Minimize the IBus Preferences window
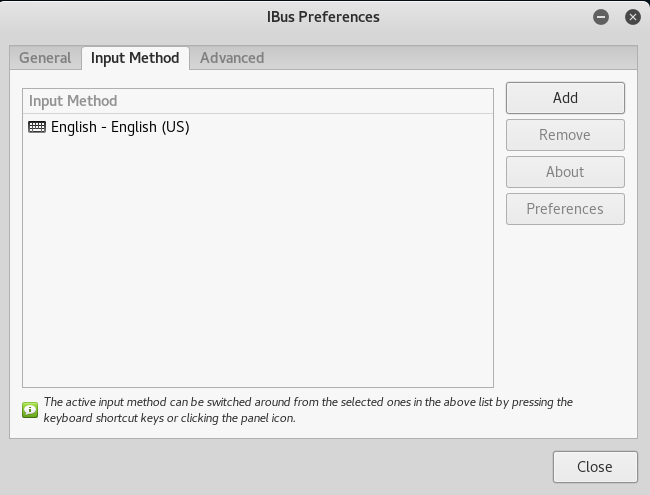This screenshot has width=650, height=495. pyautogui.click(x=601, y=17)
